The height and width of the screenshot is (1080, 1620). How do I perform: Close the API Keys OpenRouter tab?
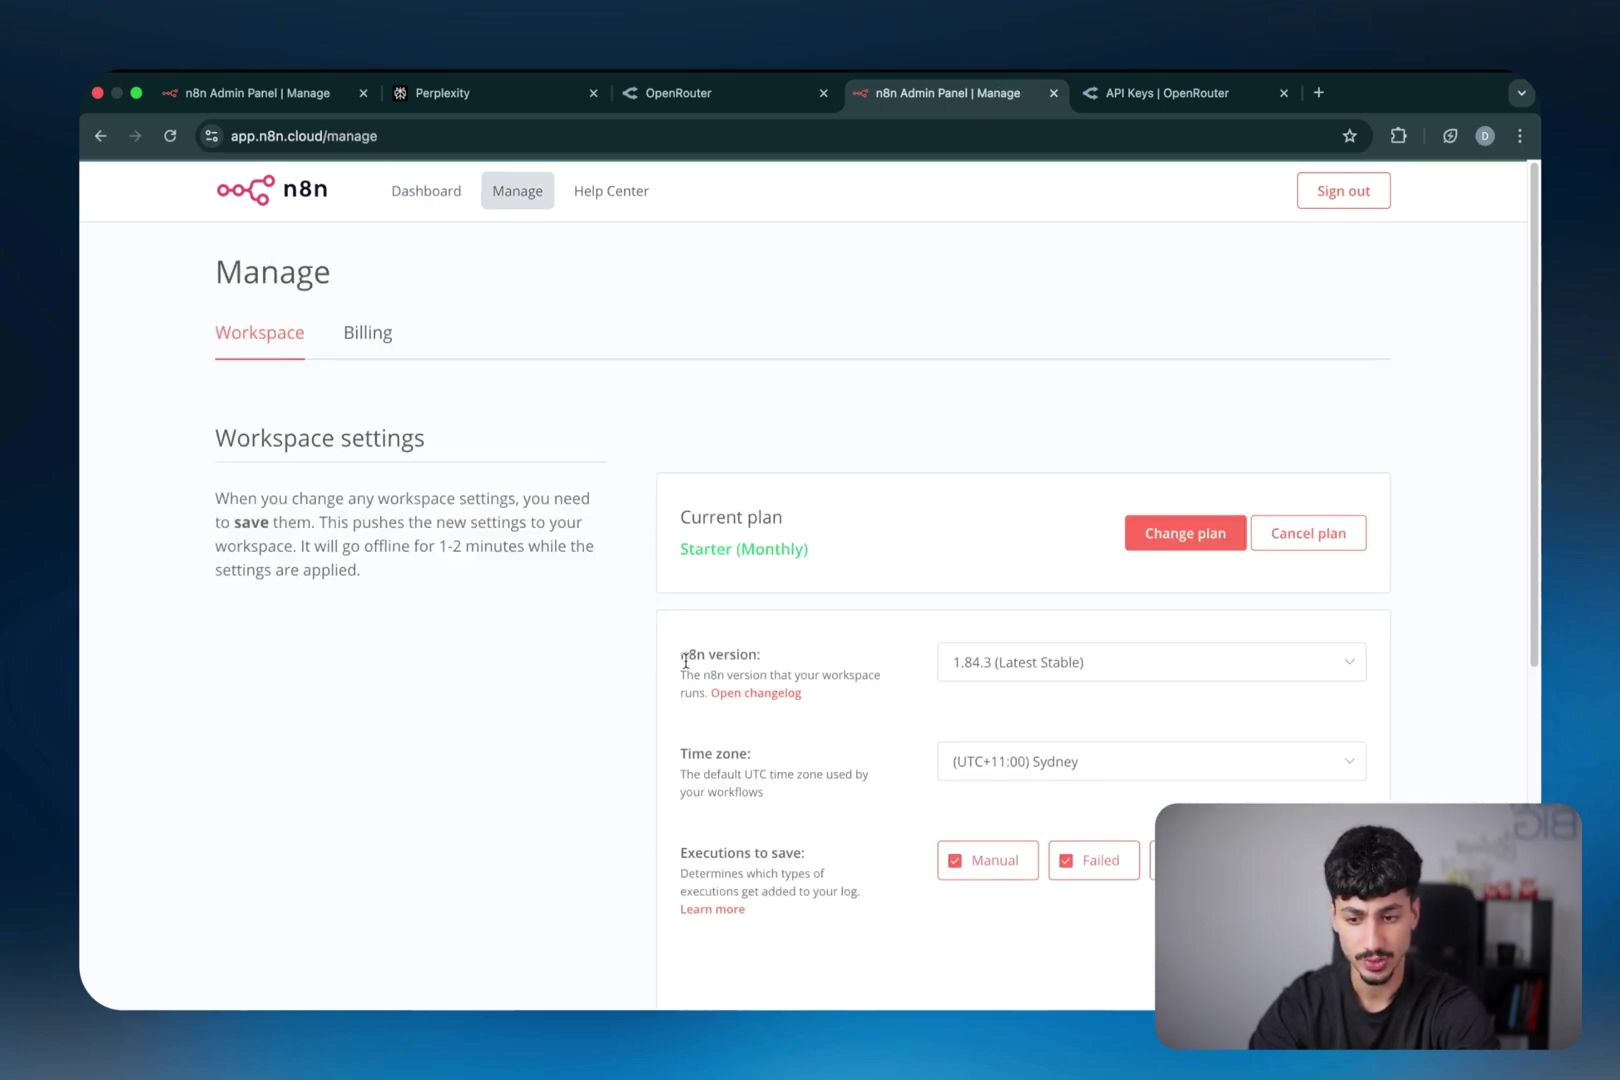[1284, 93]
